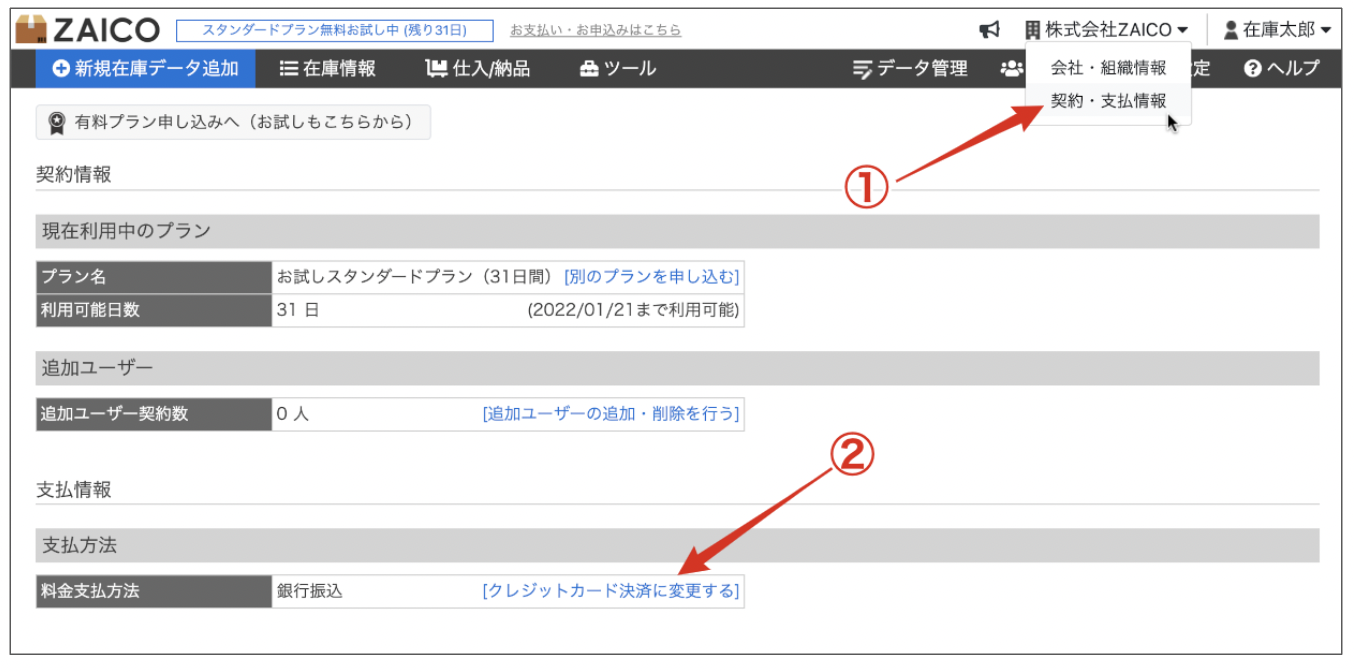Expand the 在庫太郎 user dropdown arrow

(1326, 30)
